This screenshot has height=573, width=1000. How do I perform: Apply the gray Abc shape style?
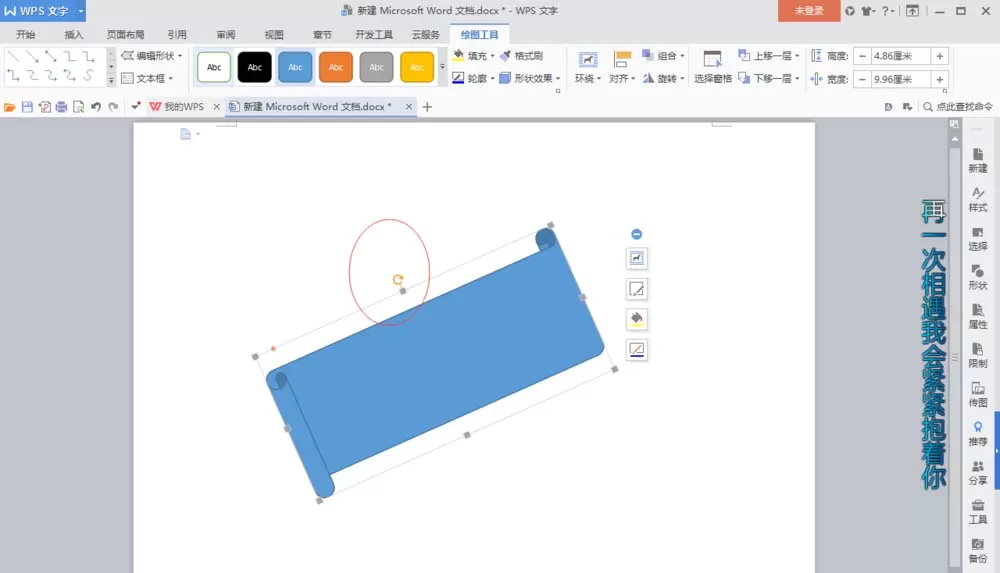[376, 67]
